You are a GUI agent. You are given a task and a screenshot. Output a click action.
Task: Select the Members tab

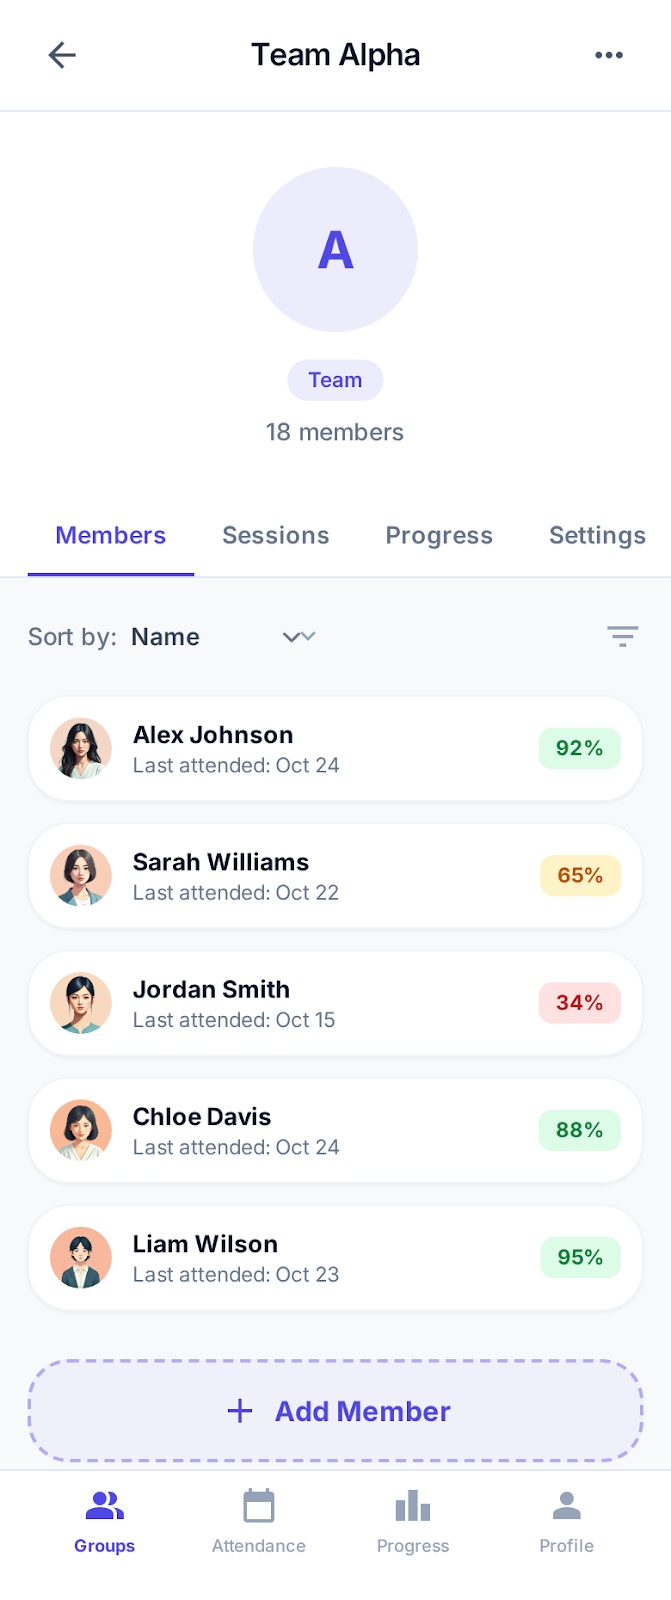pyautogui.click(x=110, y=535)
